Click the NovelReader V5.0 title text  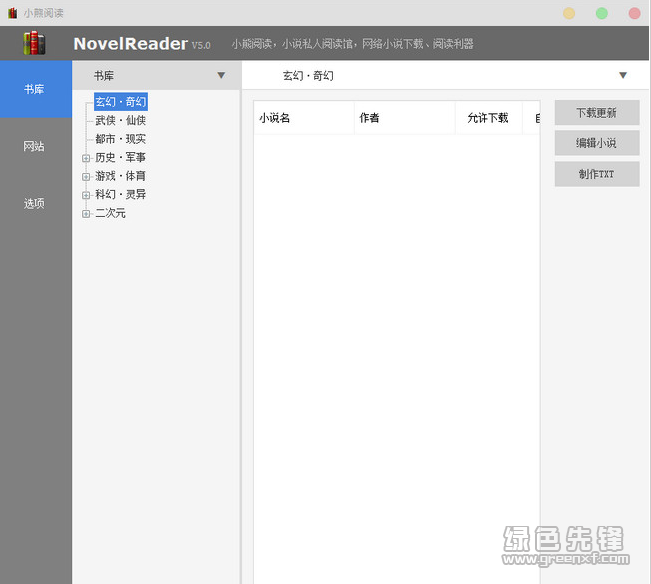pos(142,44)
